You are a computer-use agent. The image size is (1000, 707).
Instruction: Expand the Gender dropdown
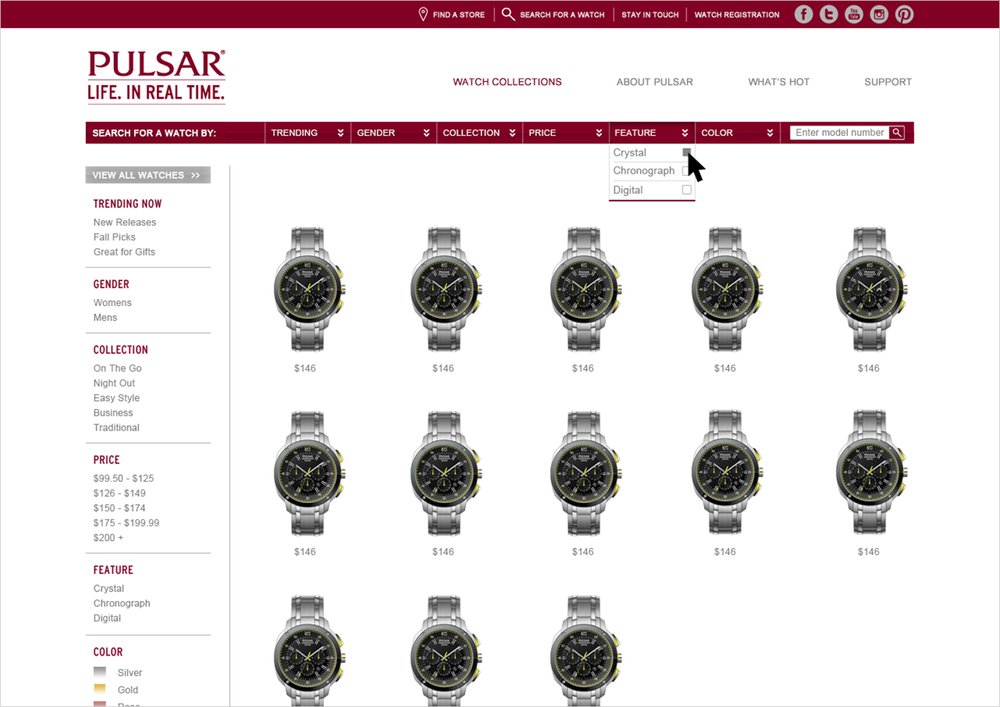point(393,133)
